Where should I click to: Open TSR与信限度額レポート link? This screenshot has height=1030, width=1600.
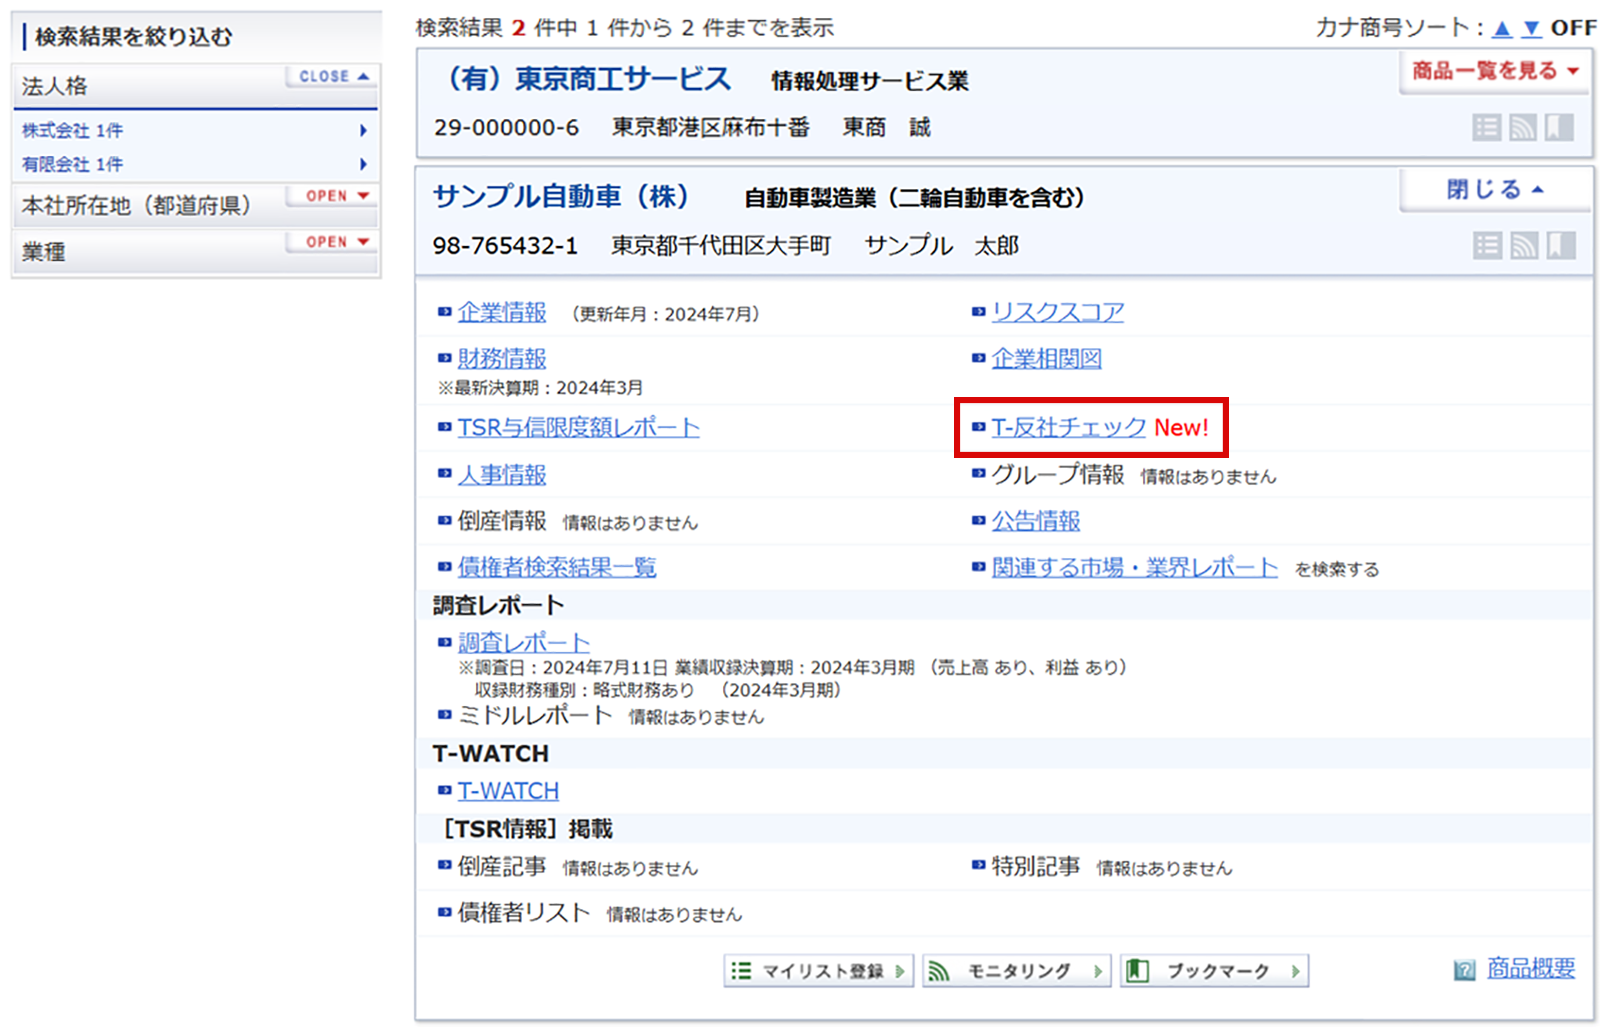click(x=578, y=428)
